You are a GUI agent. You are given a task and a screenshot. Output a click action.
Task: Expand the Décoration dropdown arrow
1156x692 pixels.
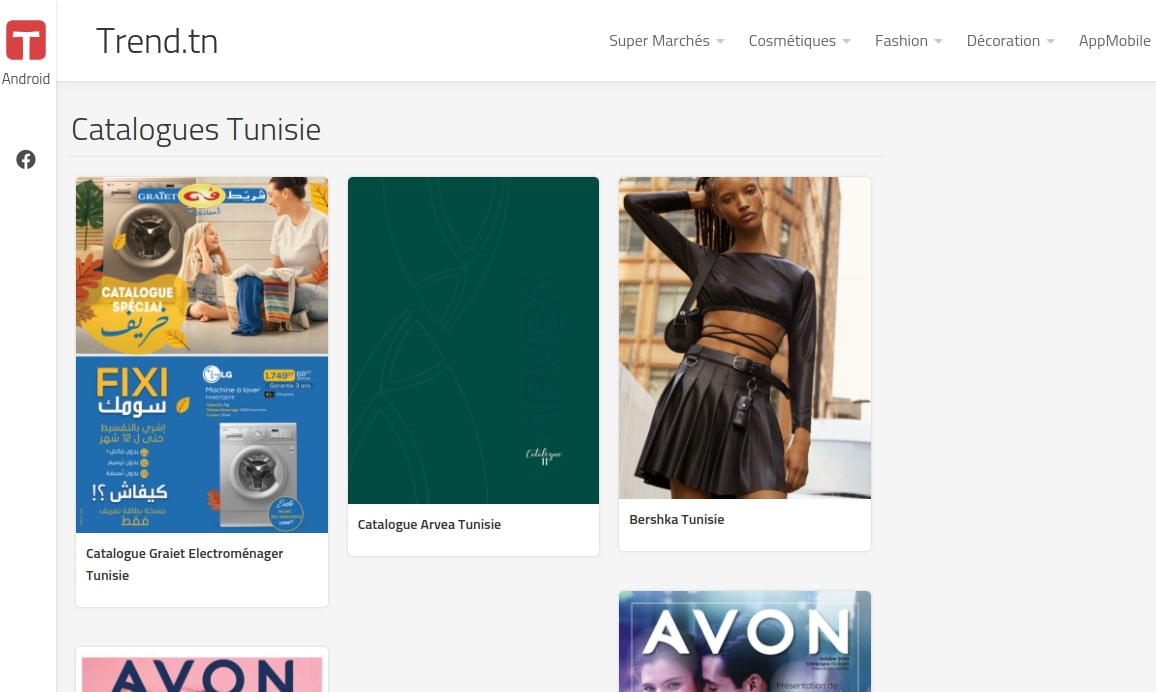pos(1050,41)
